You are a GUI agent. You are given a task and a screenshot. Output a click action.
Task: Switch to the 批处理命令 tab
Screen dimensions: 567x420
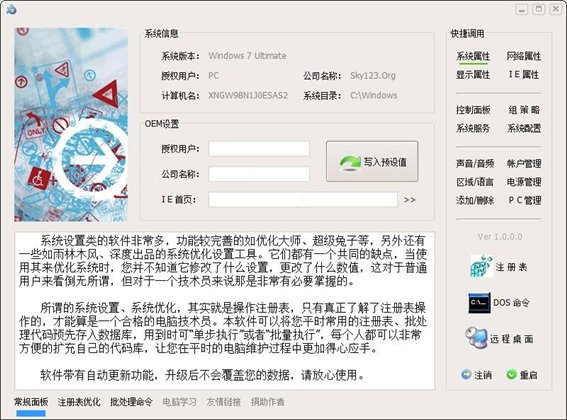pyautogui.click(x=131, y=402)
